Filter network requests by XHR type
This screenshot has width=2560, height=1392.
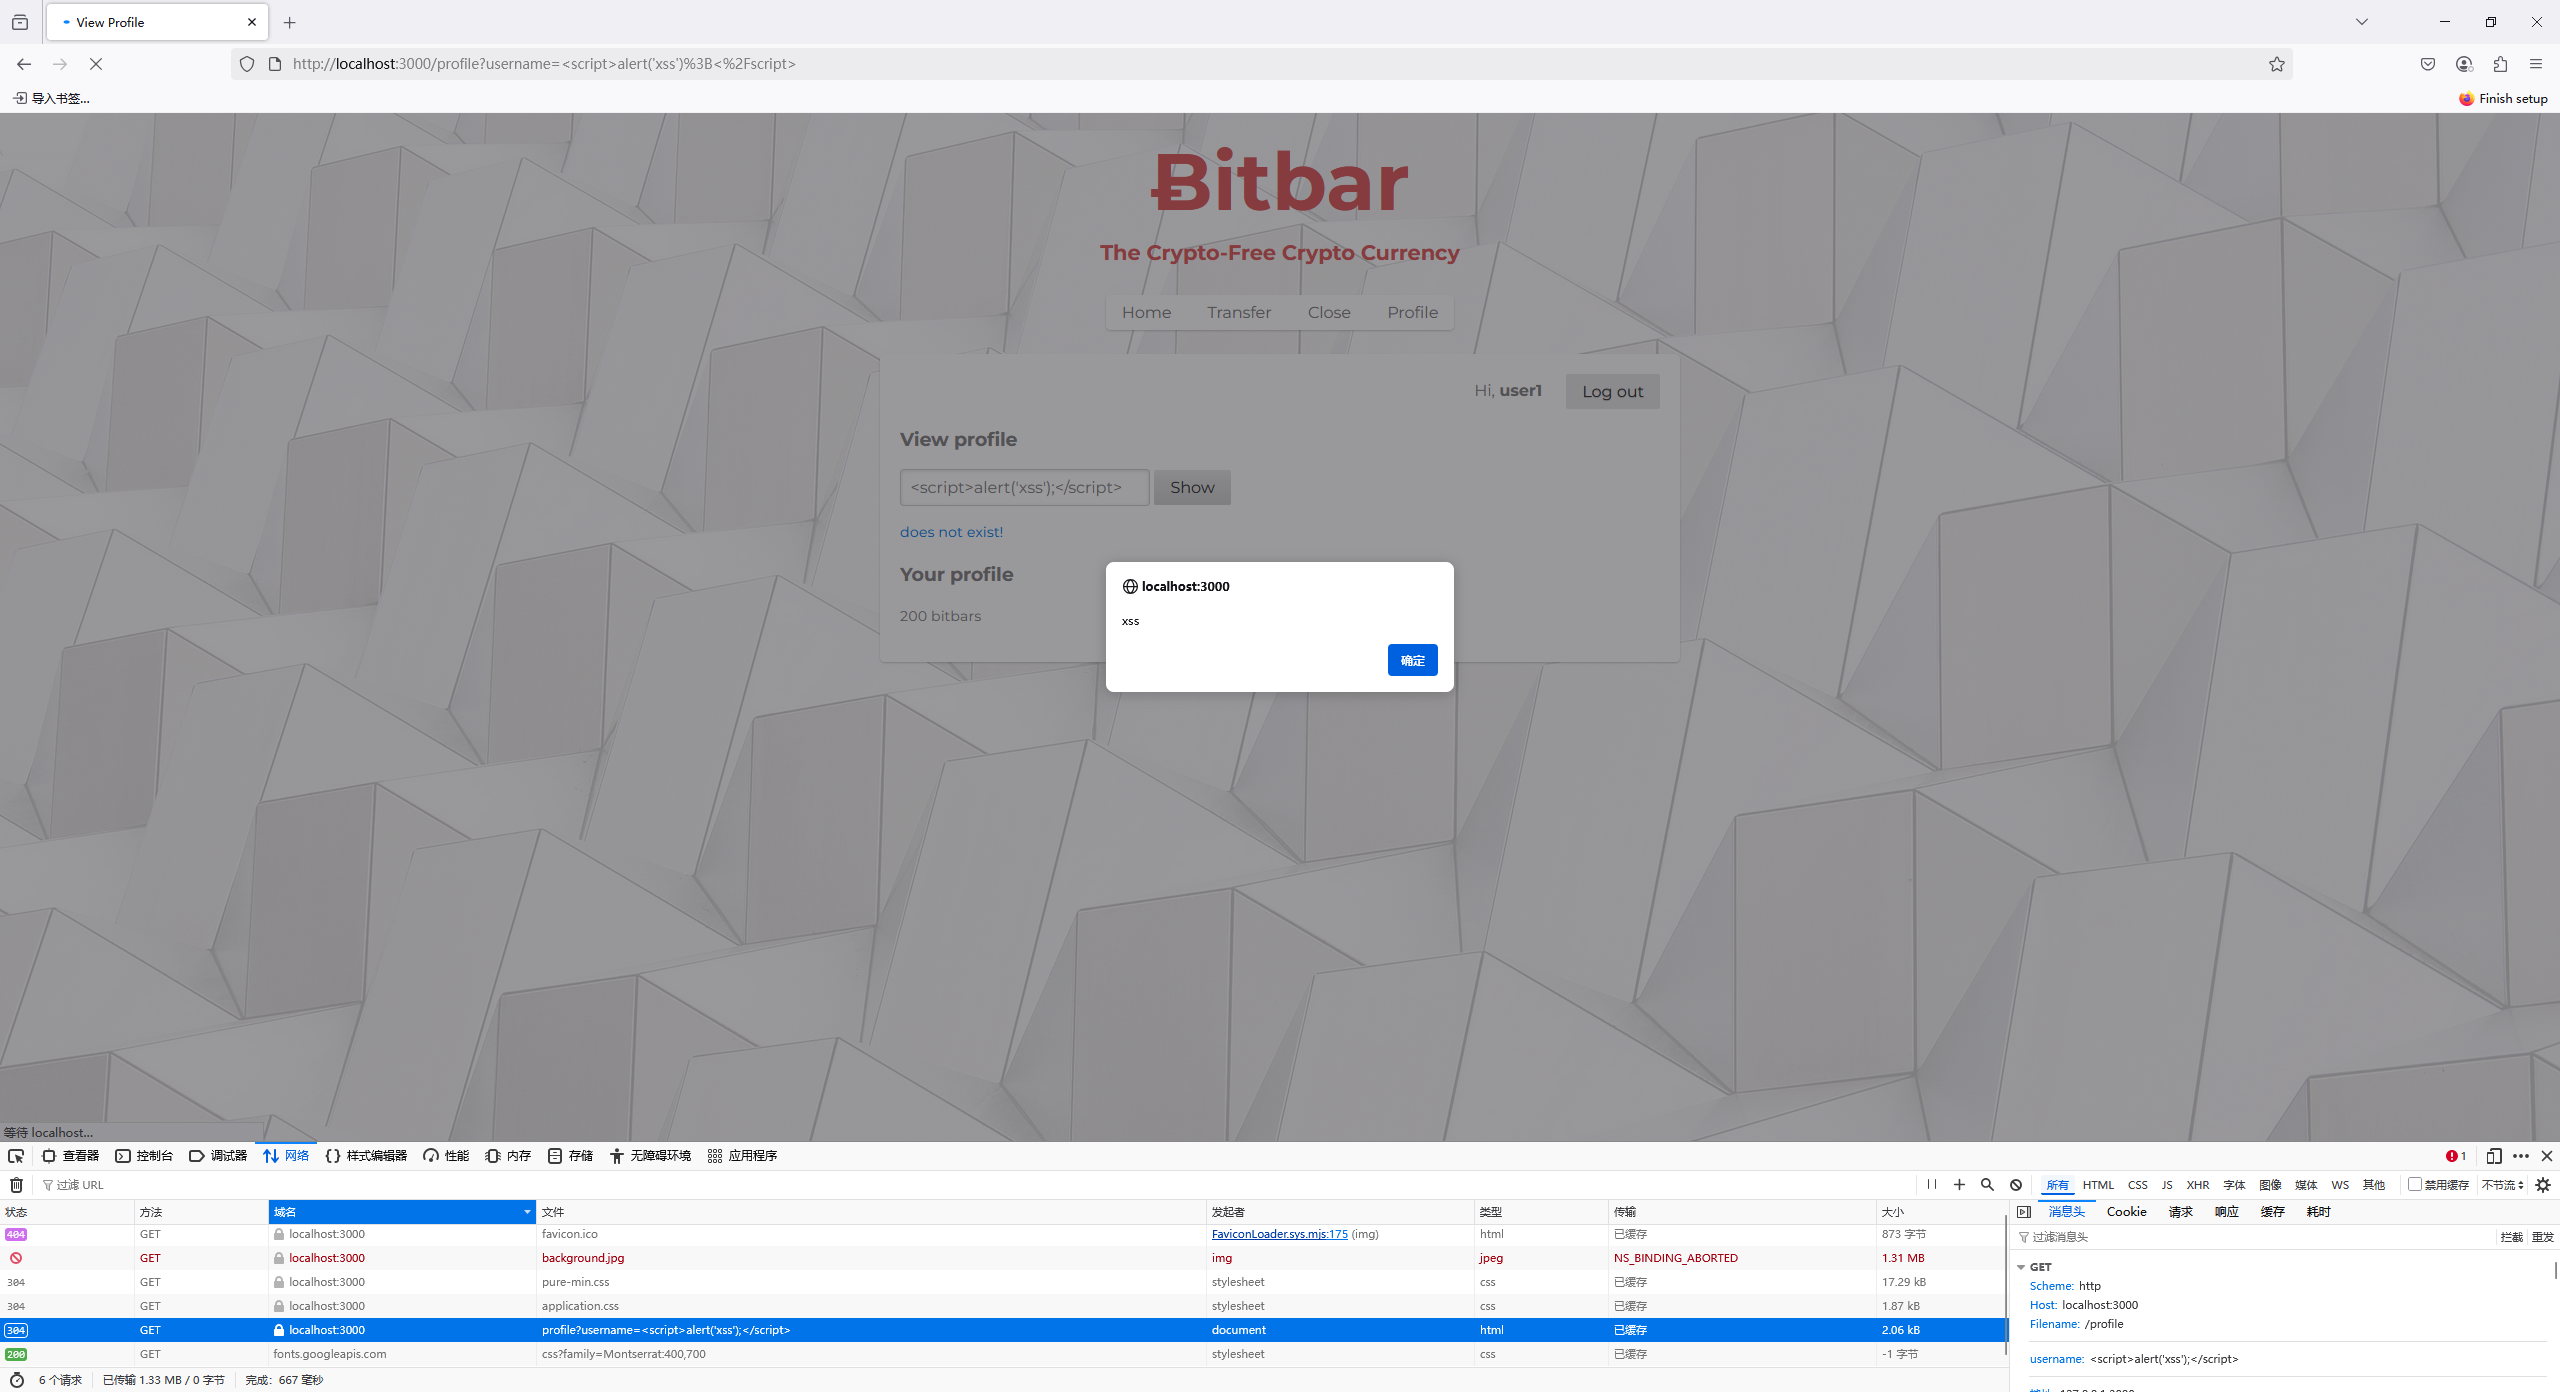coord(2198,1185)
